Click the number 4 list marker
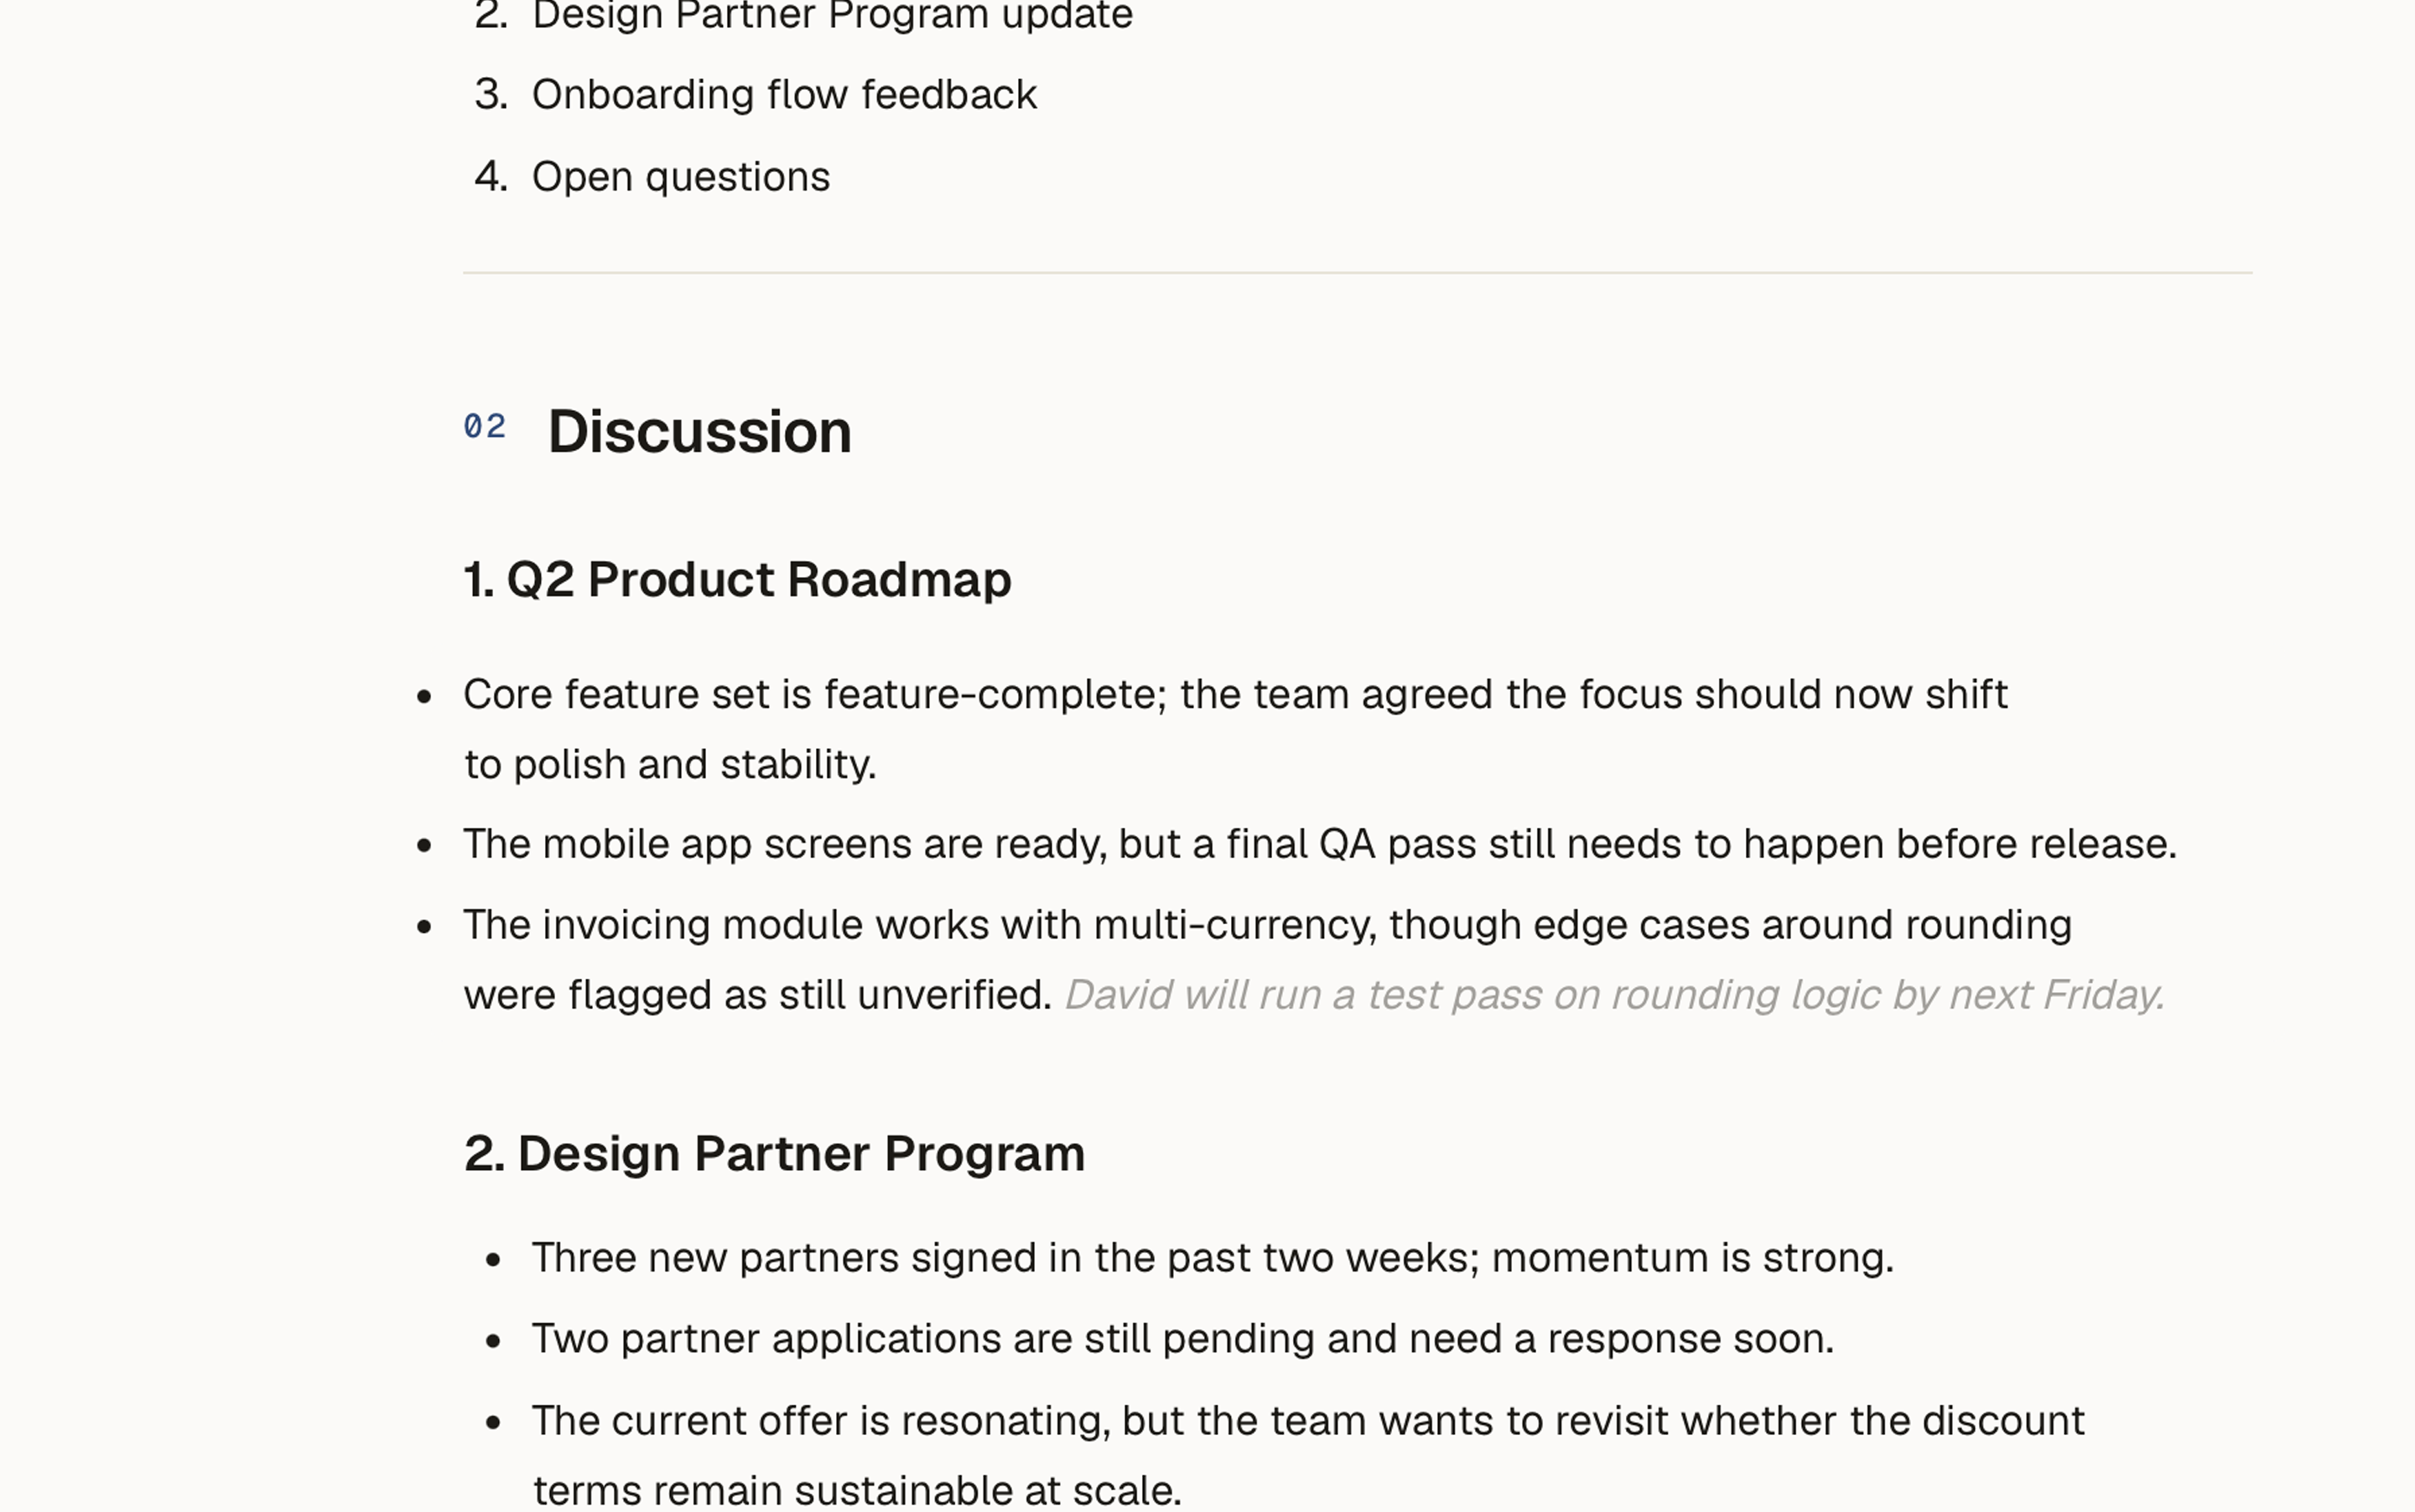Screen dimensions: 2415x1512 (491, 177)
